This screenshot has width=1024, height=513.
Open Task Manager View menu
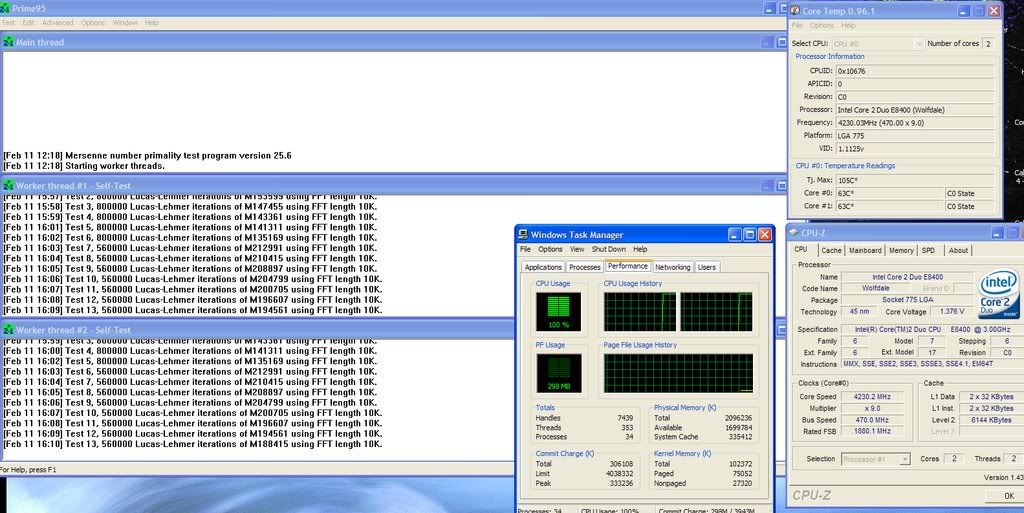click(577, 249)
